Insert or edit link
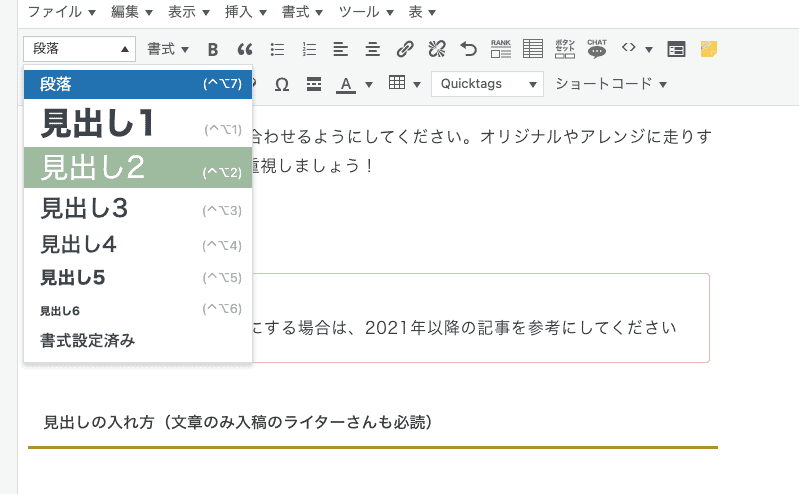The height and width of the screenshot is (494, 799). point(405,49)
